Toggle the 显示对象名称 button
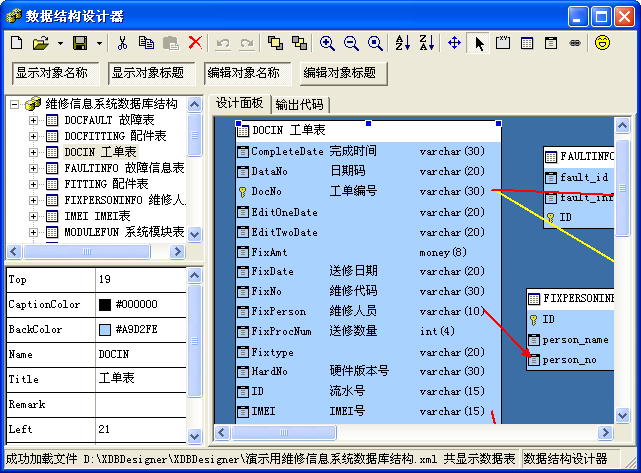Image resolution: width=641 pixels, height=473 pixels. (x=52, y=73)
